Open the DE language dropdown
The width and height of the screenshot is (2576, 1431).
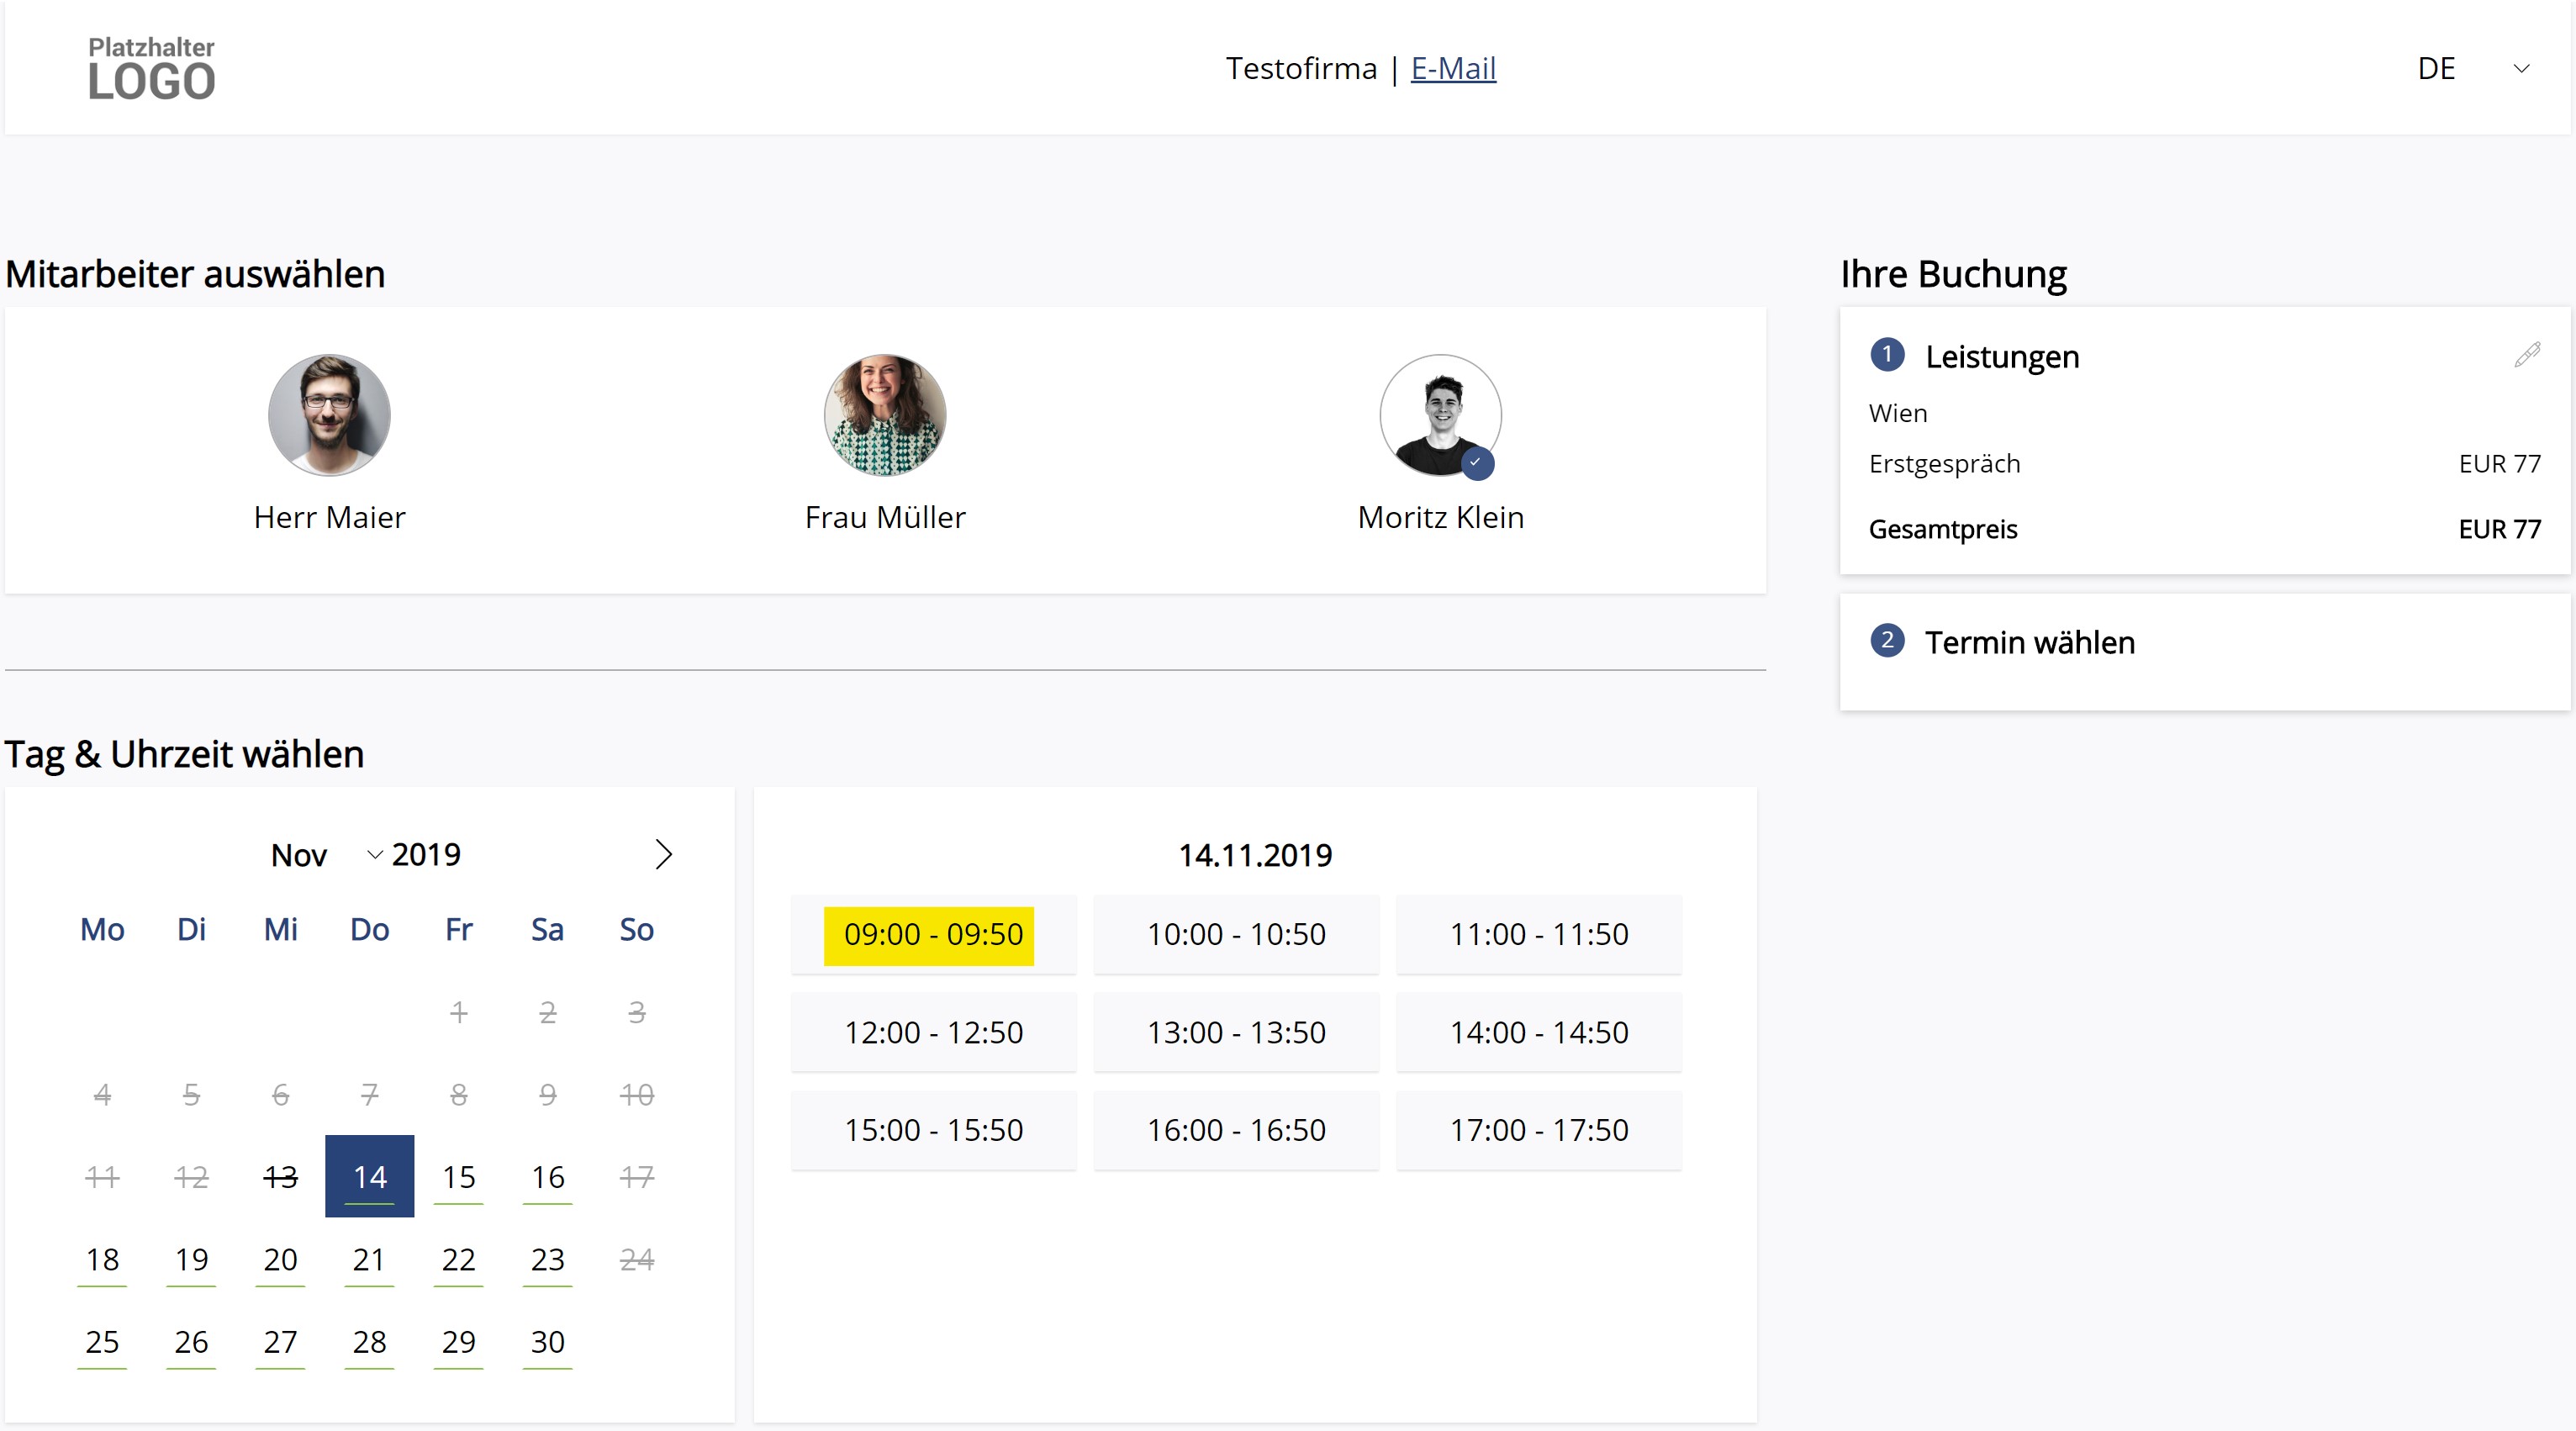(2473, 68)
